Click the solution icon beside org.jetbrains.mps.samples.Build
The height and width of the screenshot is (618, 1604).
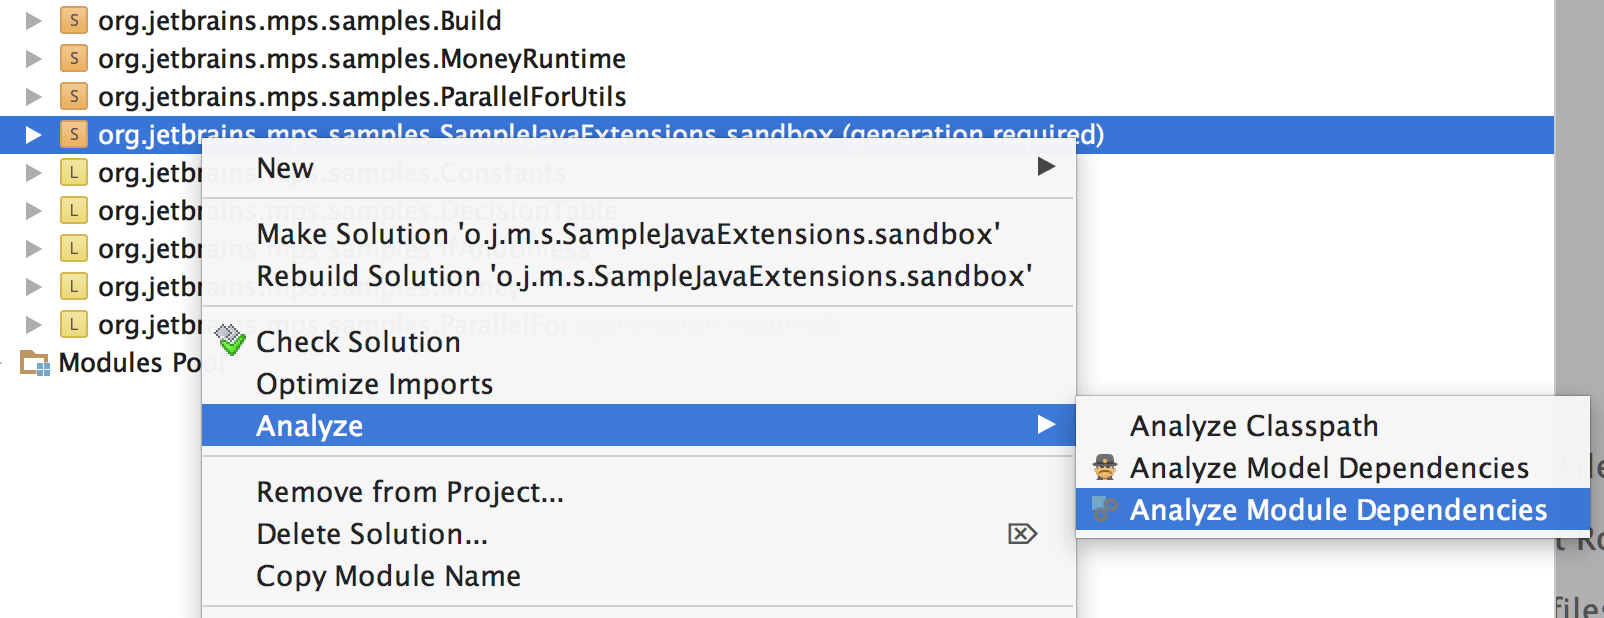pos(73,20)
